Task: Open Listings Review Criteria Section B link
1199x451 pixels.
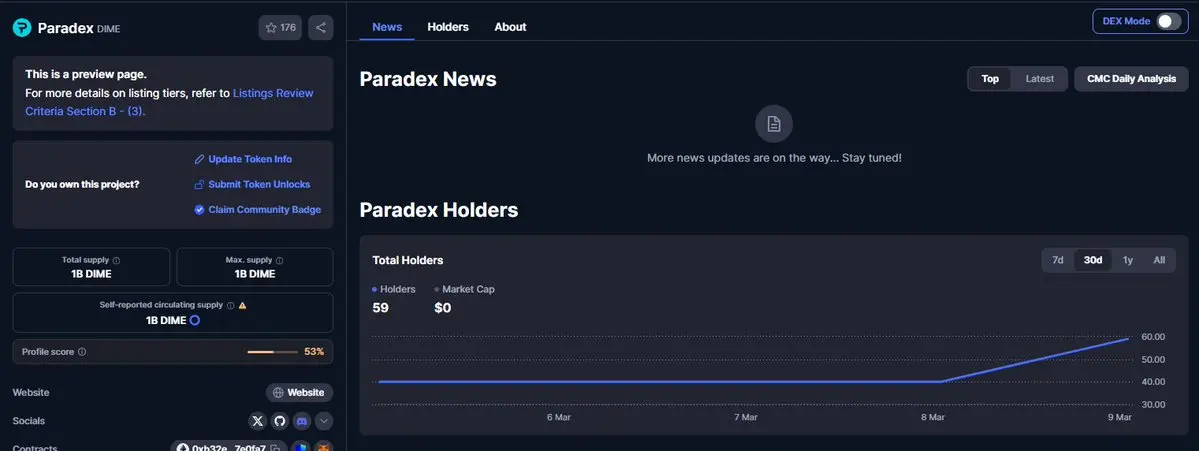Action: [x=169, y=102]
